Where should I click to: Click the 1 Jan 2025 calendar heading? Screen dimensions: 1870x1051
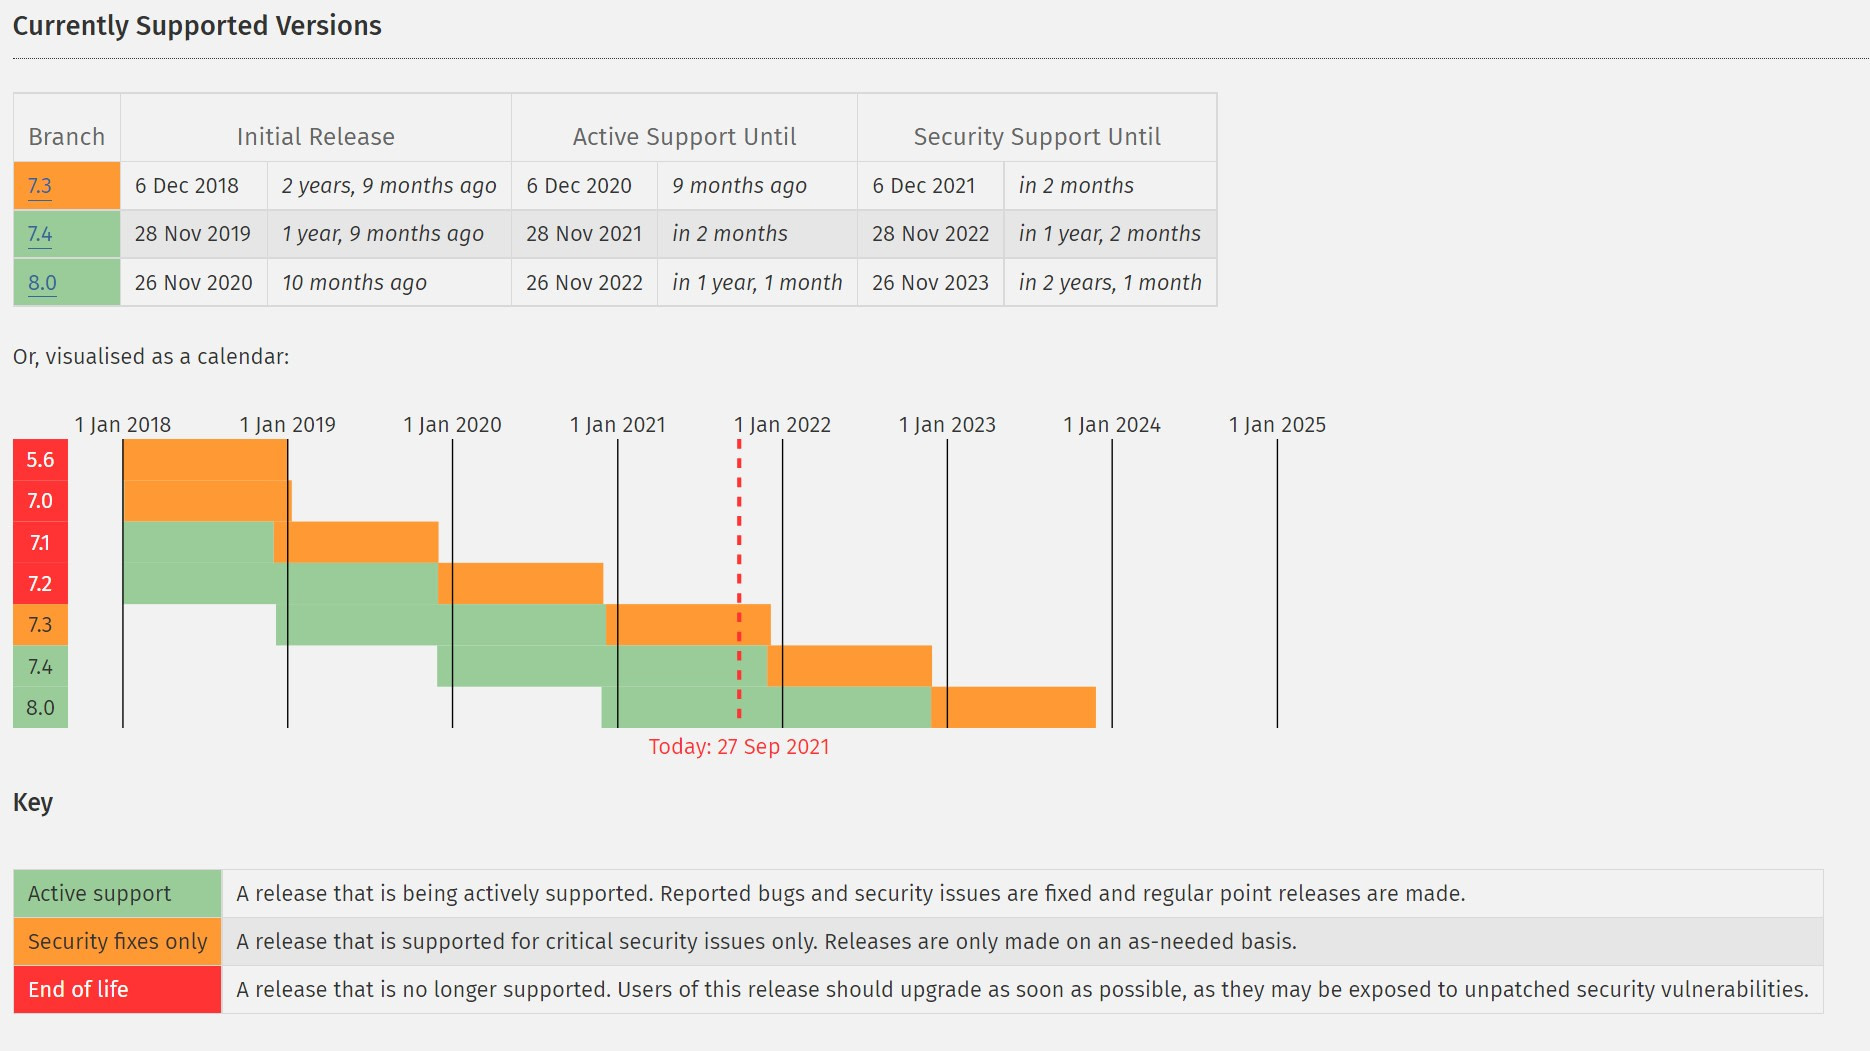[x=1277, y=425]
